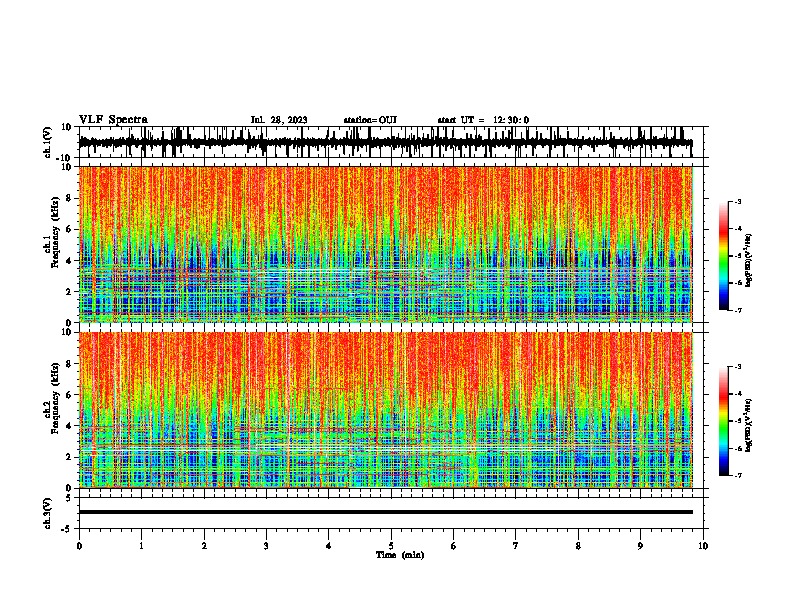The image size is (792, 612).
Task: Click the "-7" label on ch.1 color bar
Action: click(737, 310)
